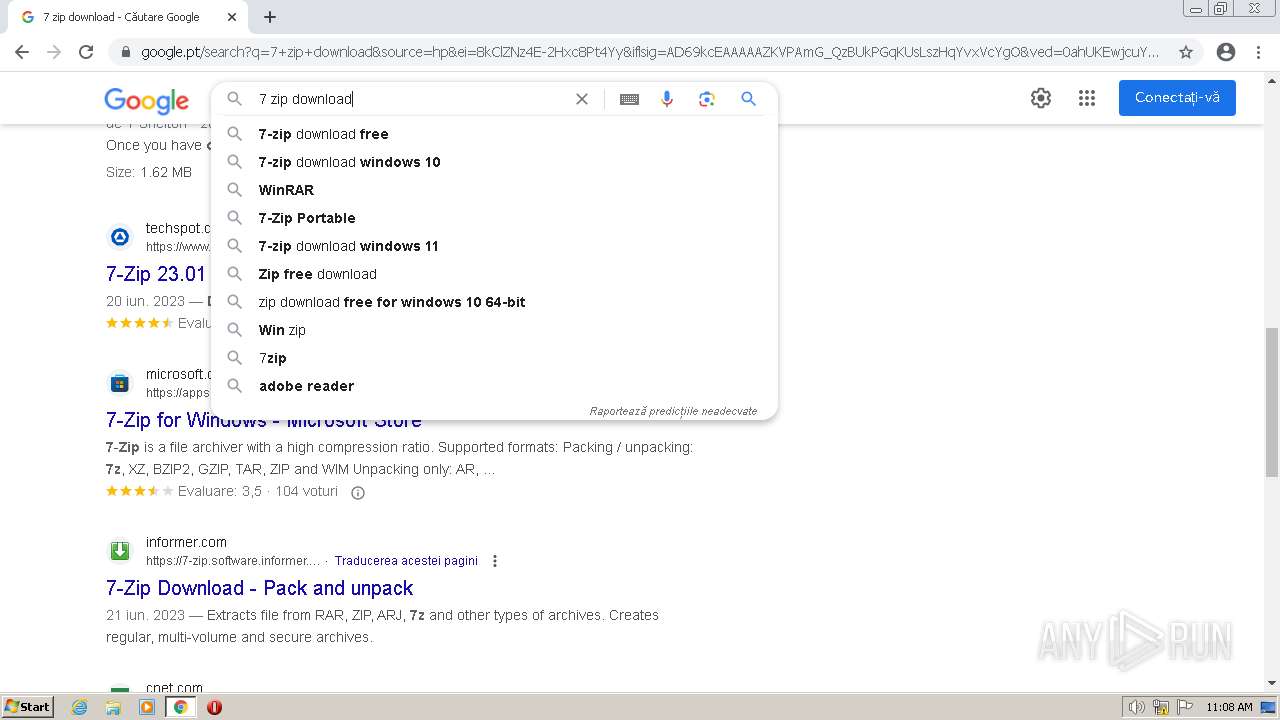Screen dimensions: 1280x720
Task: Open Google quick settings gear
Action: [1041, 98]
